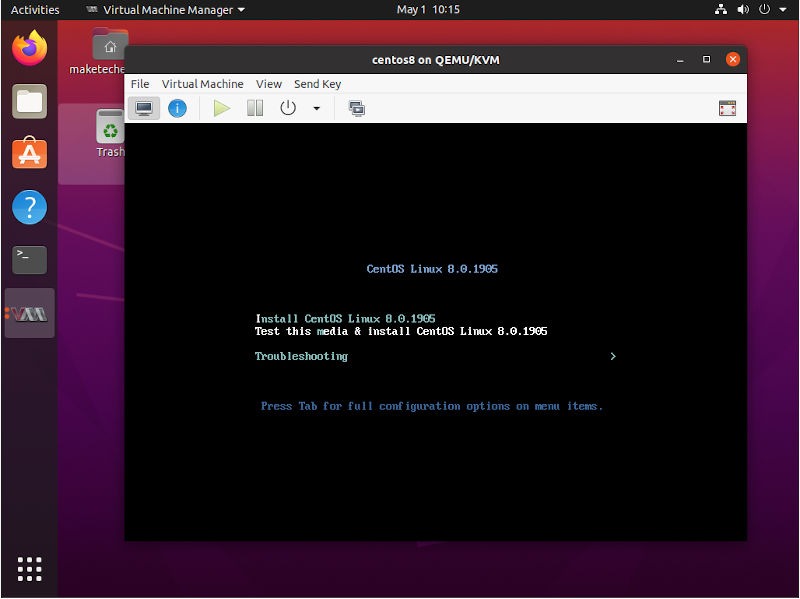800x599 pixels.
Task: Click the Run VM play icon
Action: [221, 108]
